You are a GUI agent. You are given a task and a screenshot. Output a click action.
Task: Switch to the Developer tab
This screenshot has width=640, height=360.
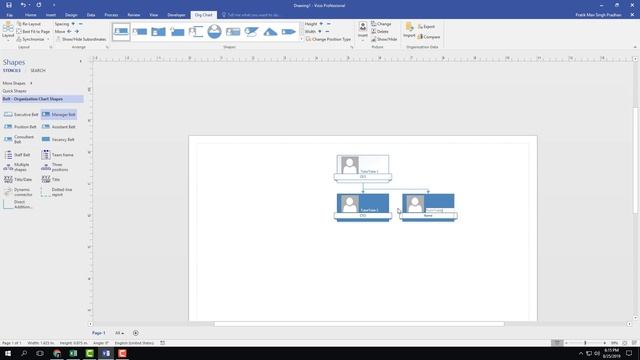[x=176, y=15]
